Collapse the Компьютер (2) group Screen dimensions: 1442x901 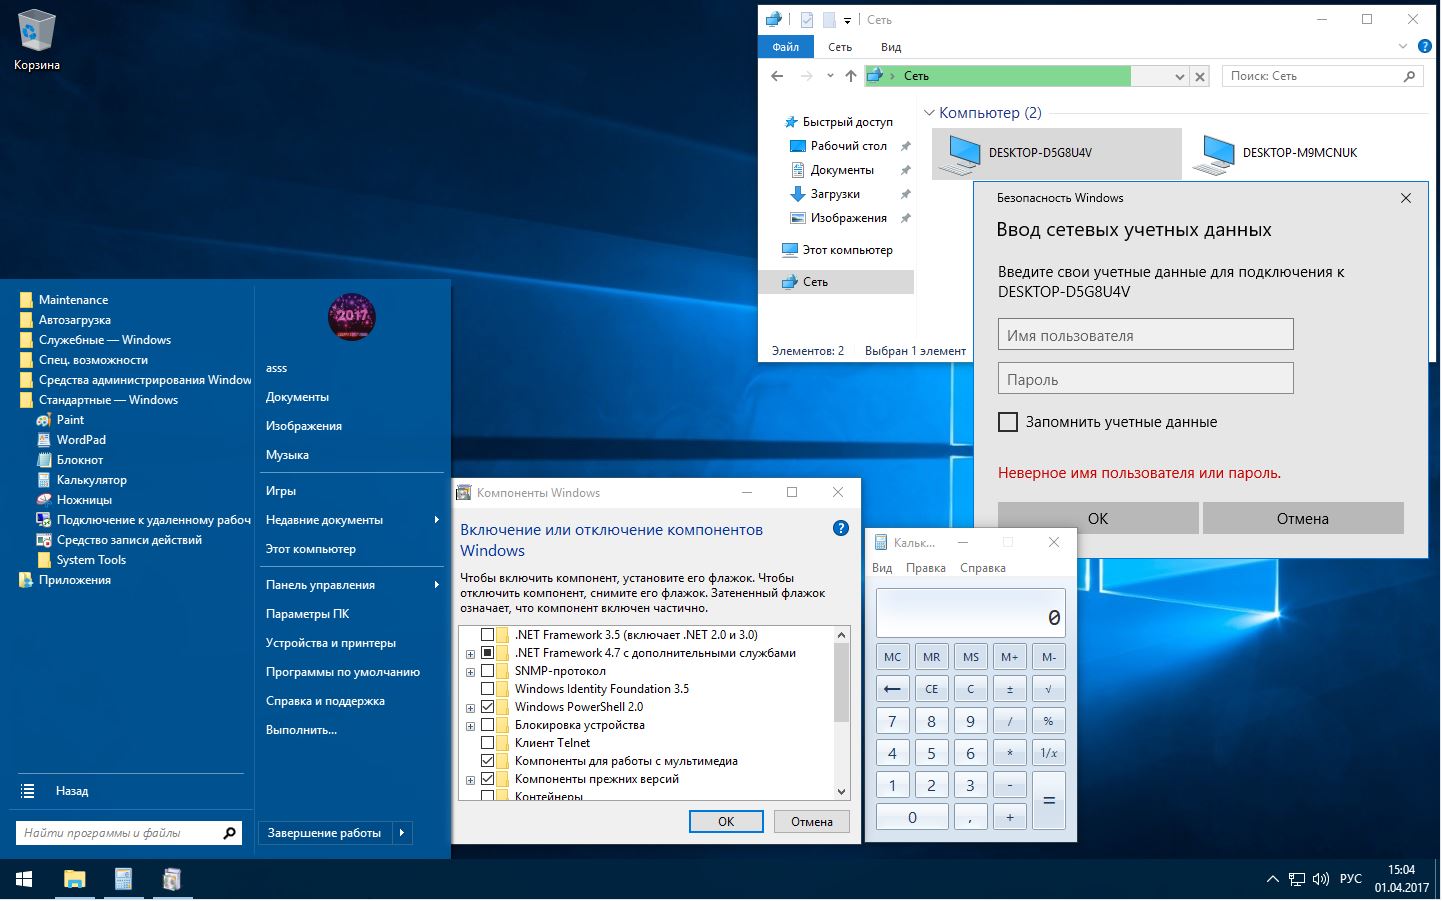tap(929, 113)
